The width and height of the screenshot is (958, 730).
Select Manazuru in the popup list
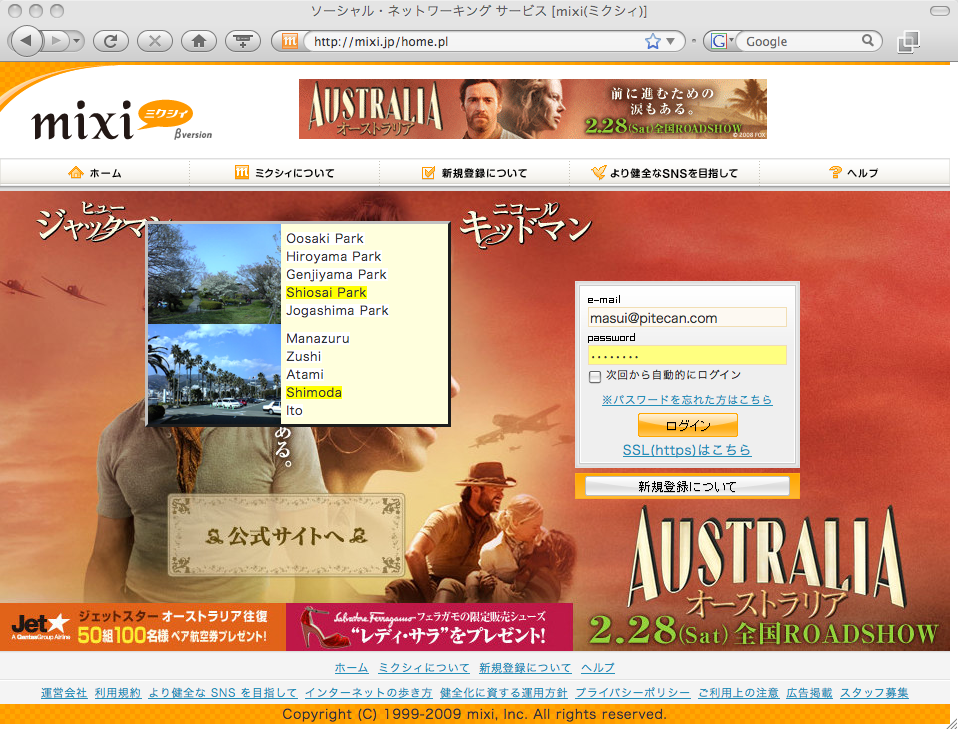click(x=318, y=338)
